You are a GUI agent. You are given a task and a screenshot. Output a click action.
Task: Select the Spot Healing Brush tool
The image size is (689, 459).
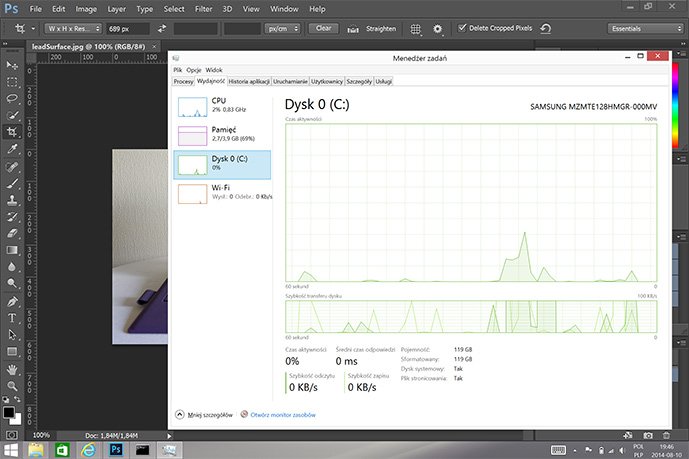pyautogui.click(x=12, y=167)
